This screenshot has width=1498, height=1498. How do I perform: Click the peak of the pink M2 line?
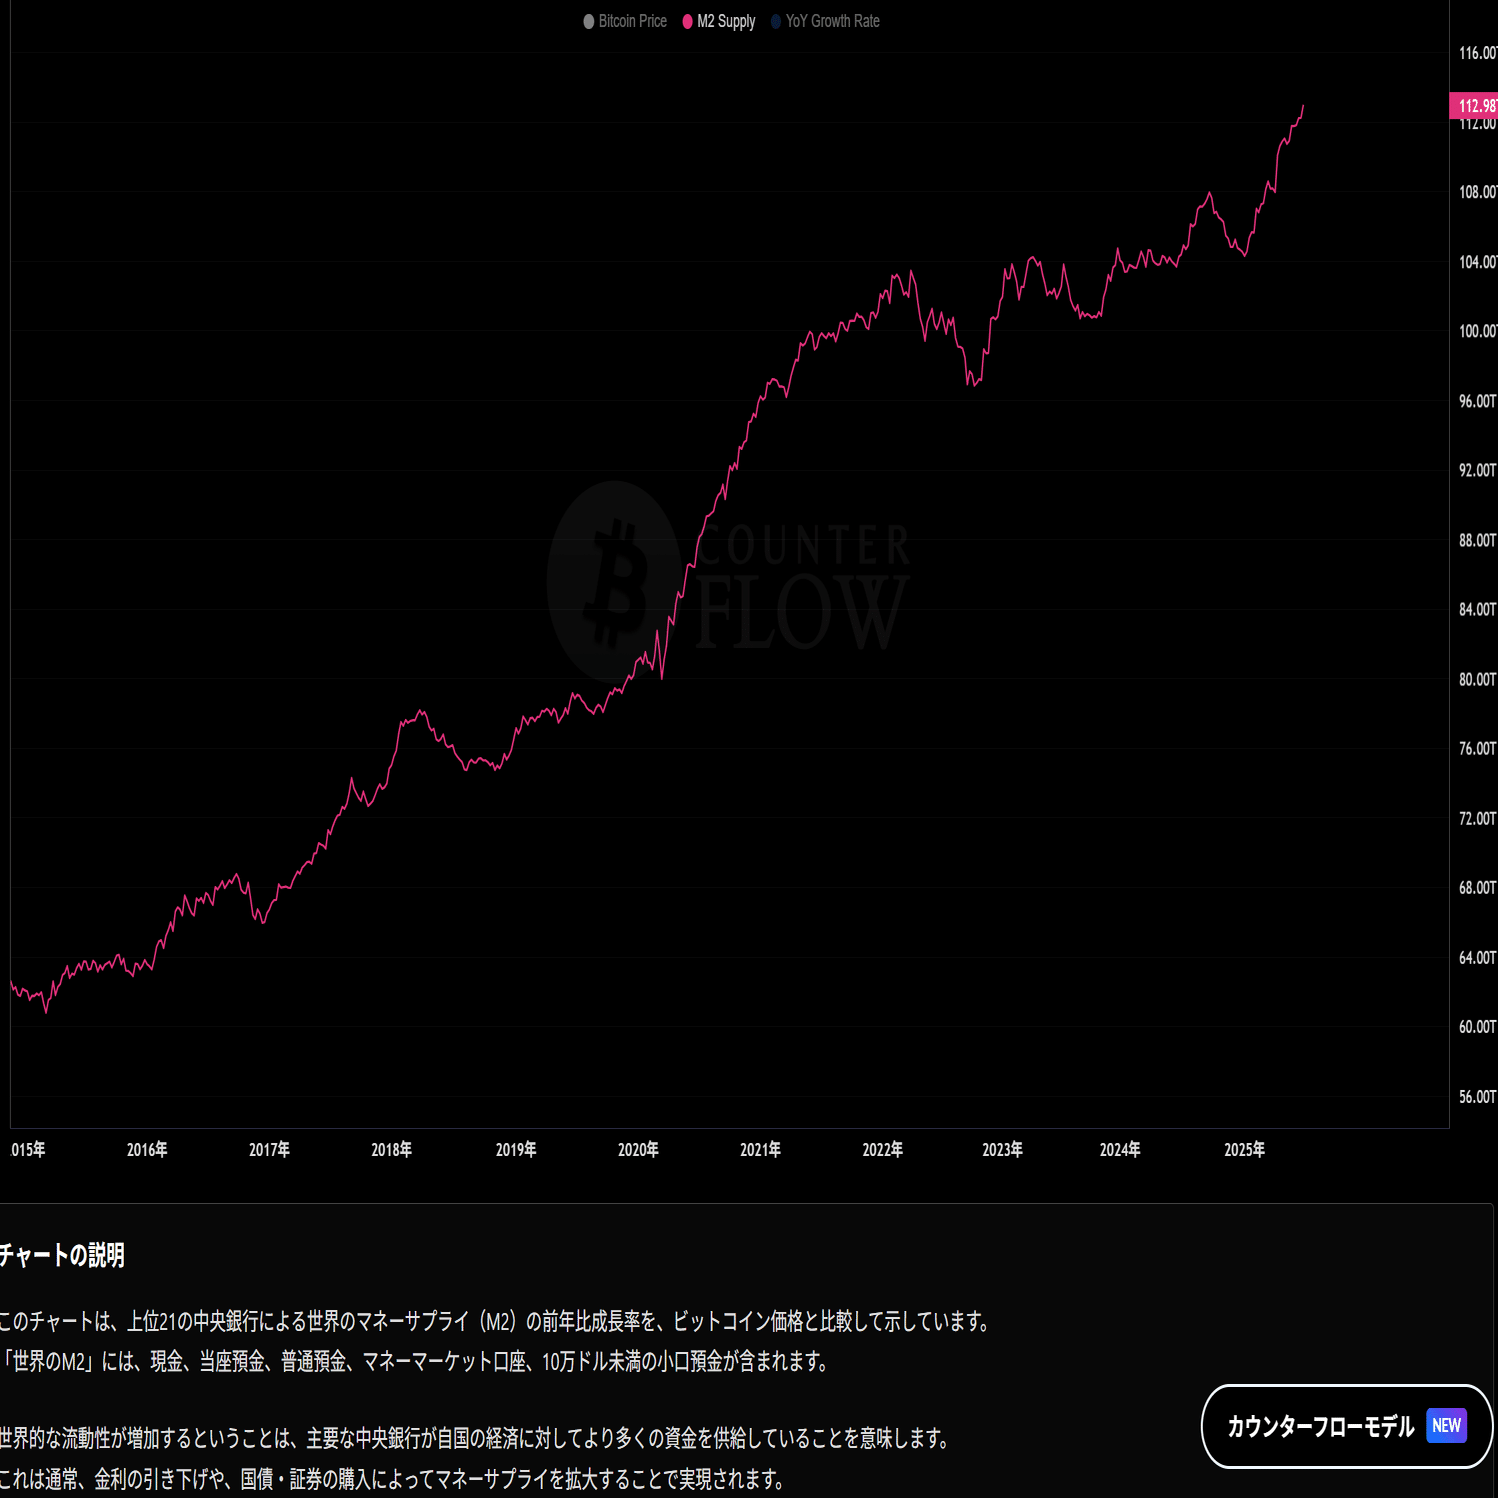(x=1302, y=107)
